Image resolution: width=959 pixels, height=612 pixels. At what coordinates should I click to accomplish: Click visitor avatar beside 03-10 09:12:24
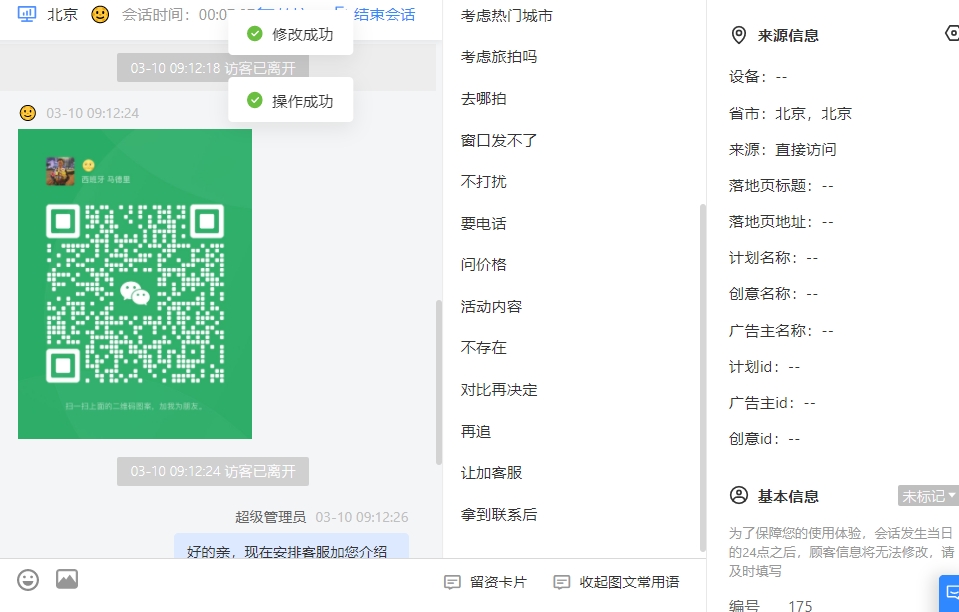(28, 112)
